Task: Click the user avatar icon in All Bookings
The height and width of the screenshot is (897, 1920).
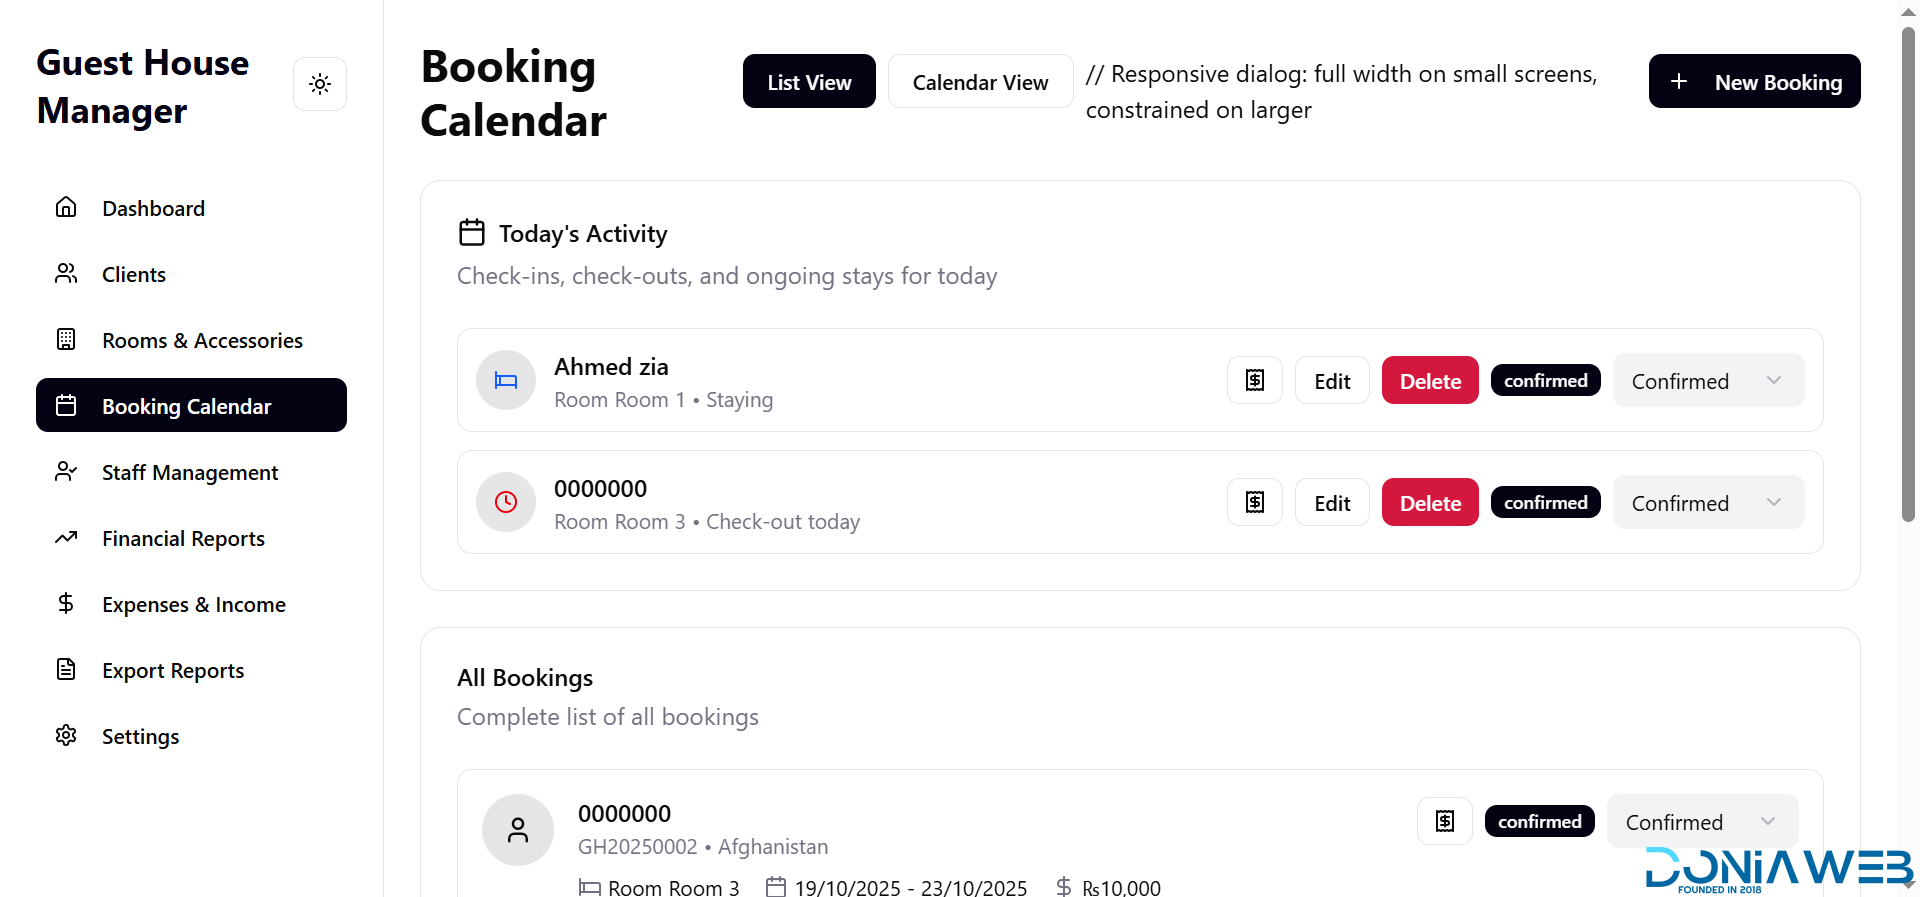Action: point(518,830)
